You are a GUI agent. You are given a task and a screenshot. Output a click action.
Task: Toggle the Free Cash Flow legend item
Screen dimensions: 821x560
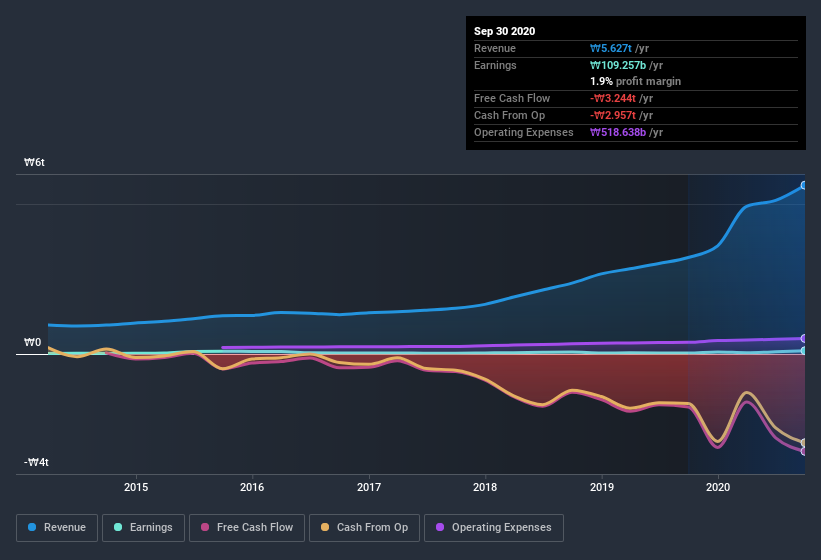click(247, 527)
